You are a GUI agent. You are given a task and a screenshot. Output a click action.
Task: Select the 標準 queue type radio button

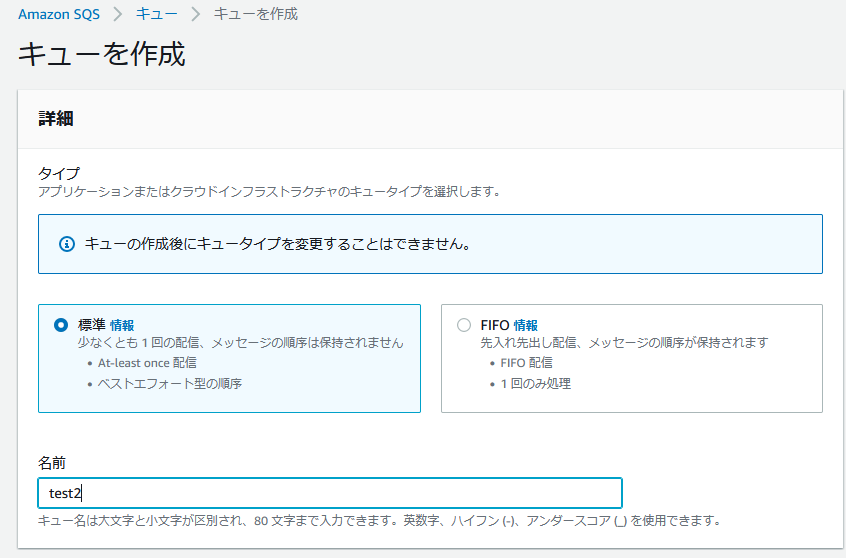pos(61,325)
